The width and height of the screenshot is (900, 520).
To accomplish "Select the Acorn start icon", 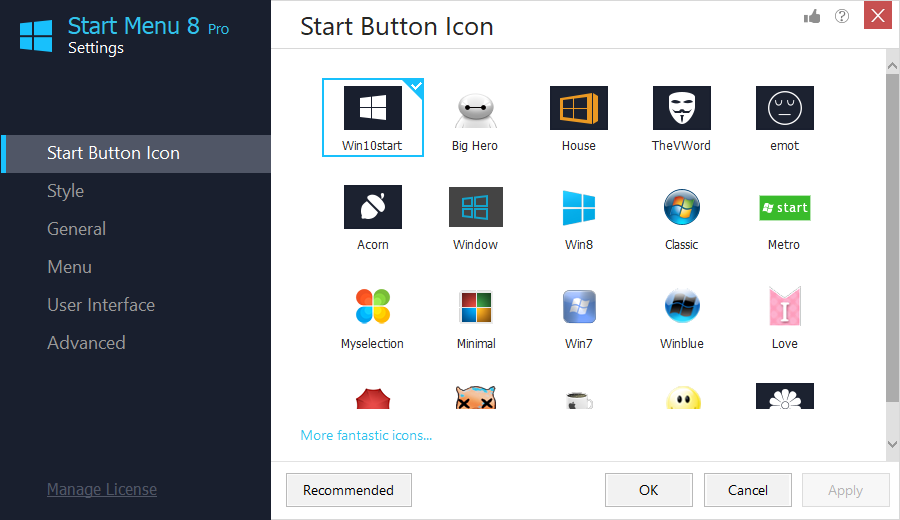I will tap(372, 208).
